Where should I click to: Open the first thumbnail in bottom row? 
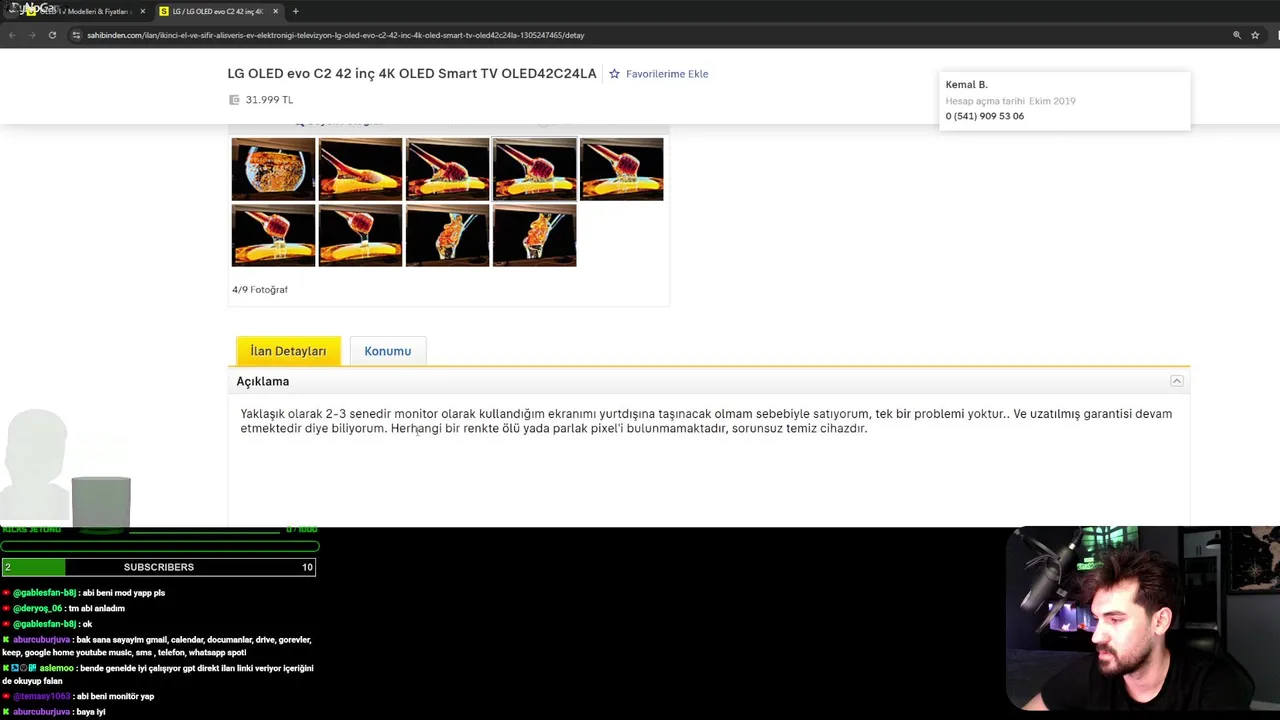tap(273, 235)
